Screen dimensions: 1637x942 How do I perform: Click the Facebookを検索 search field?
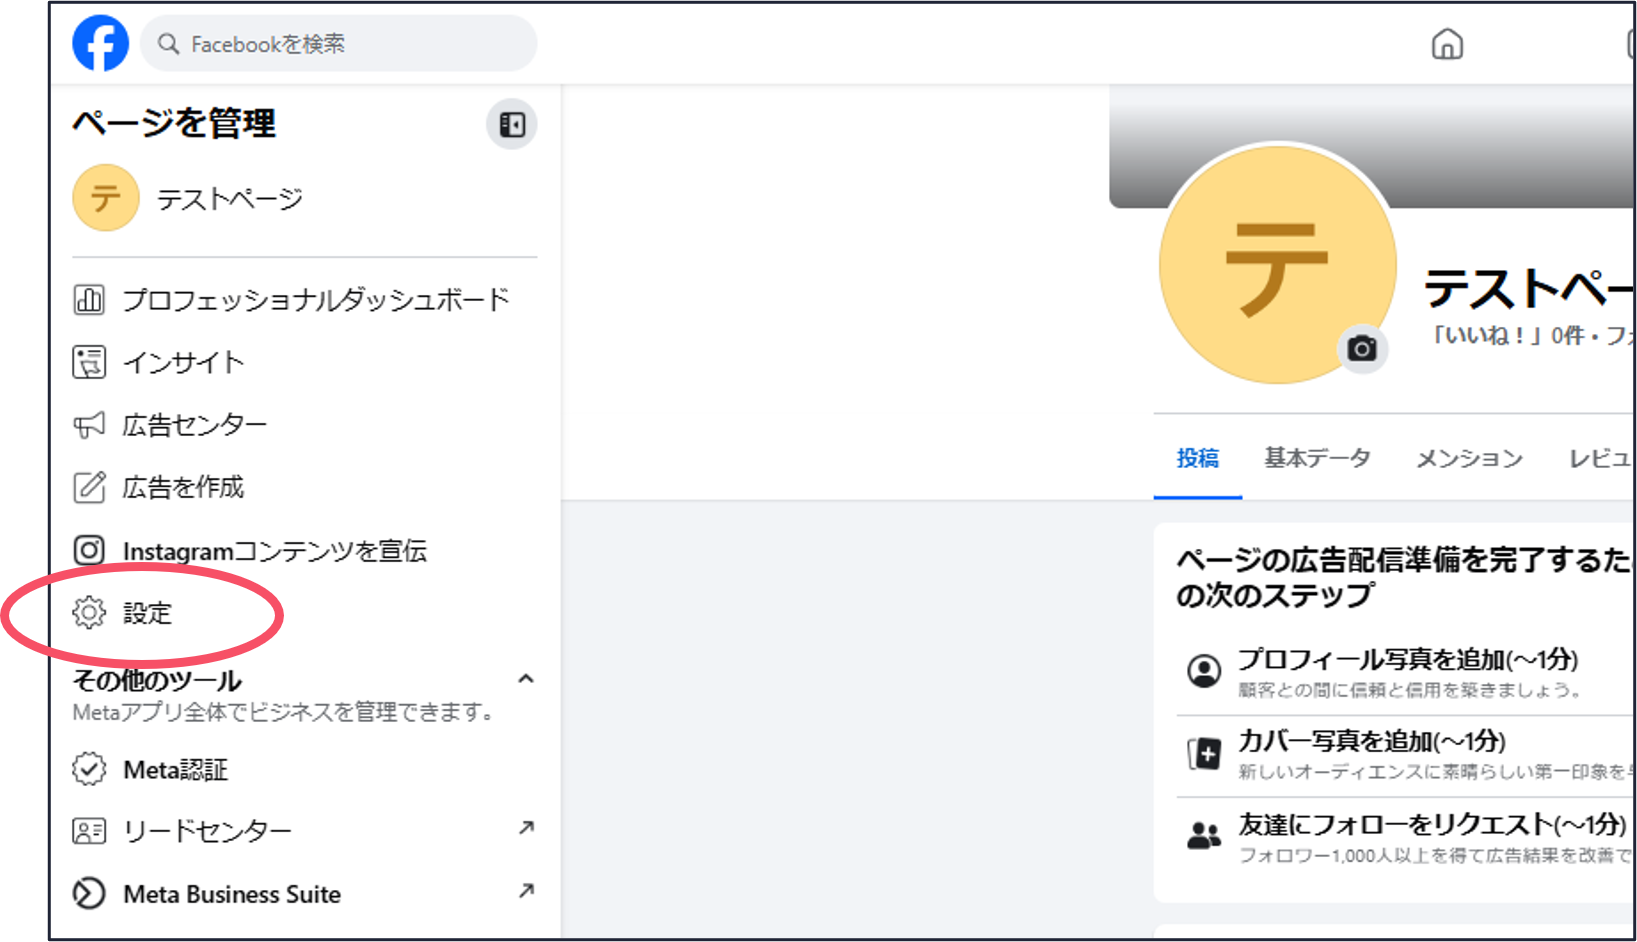point(340,44)
